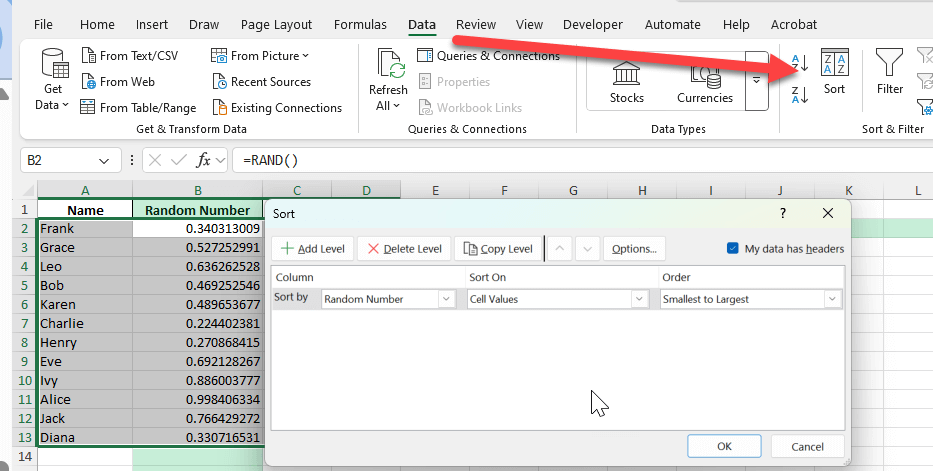Close the Sort dialog
933x471 pixels.
click(x=828, y=213)
